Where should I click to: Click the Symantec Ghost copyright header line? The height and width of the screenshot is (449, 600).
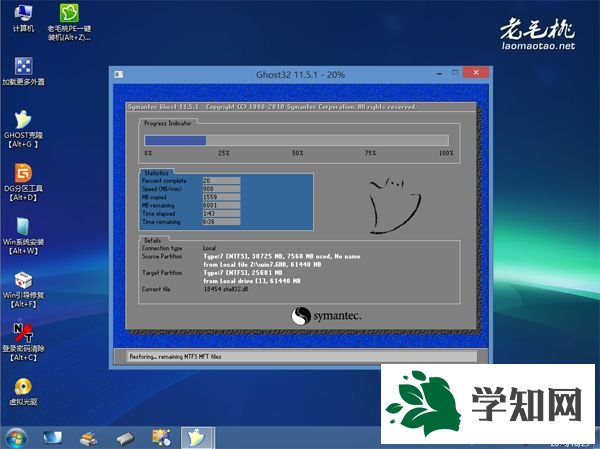[272, 107]
